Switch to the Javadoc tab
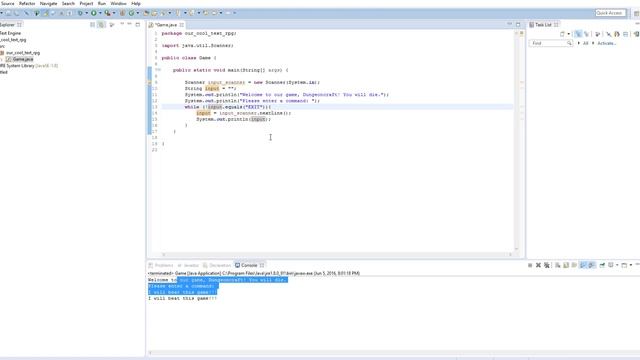 click(188, 265)
